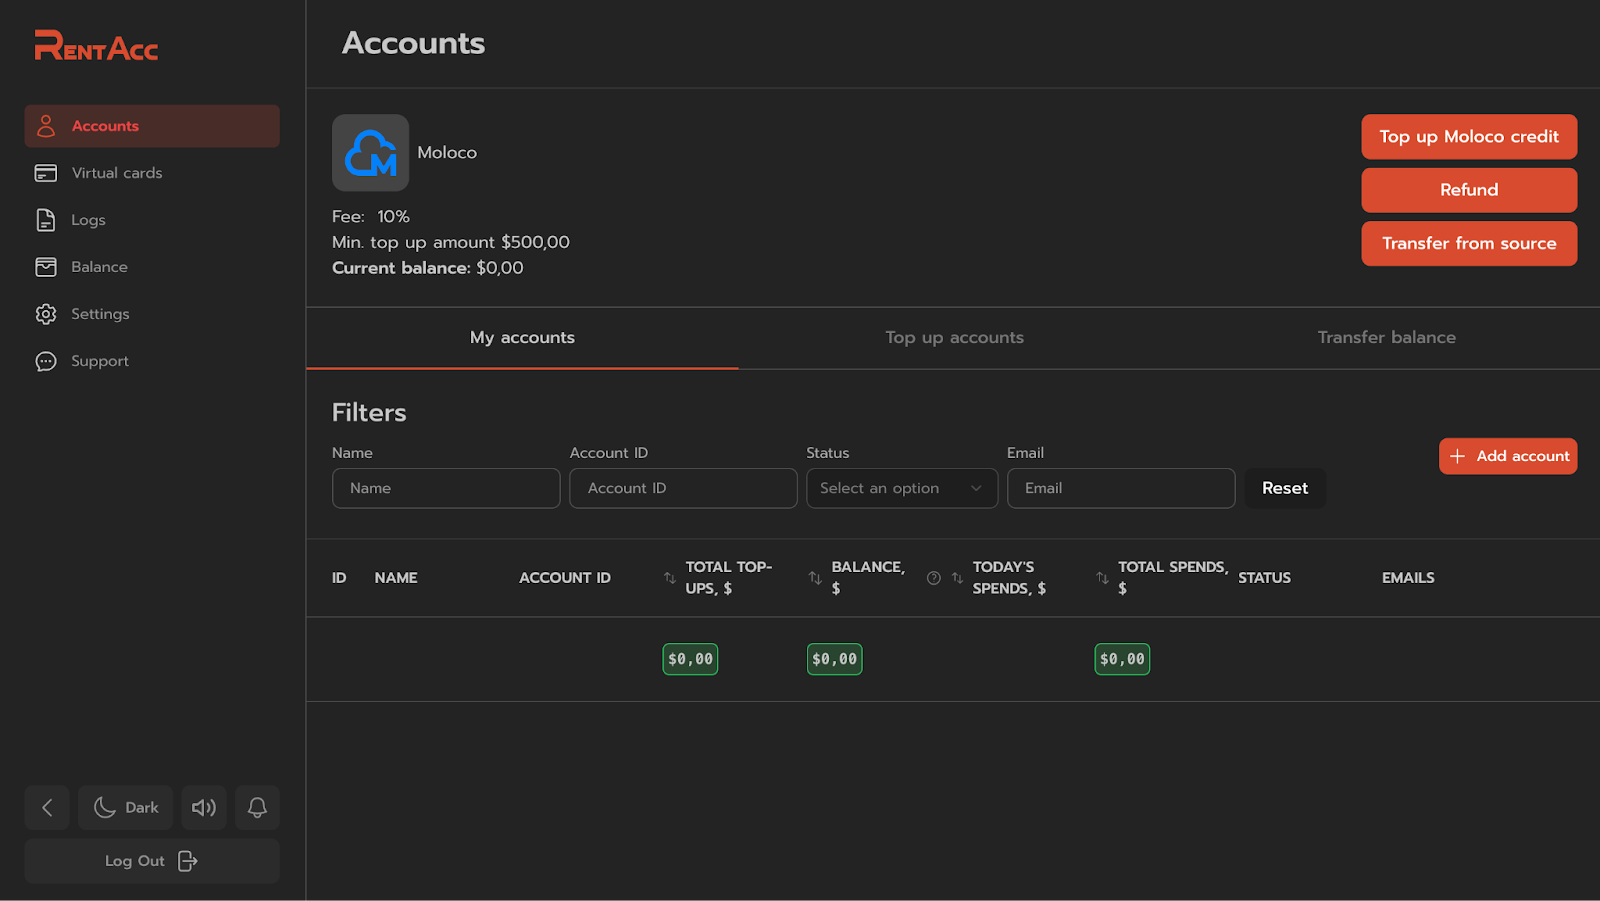Click the STATUS column header
The width and height of the screenshot is (1600, 901).
pos(1264,578)
